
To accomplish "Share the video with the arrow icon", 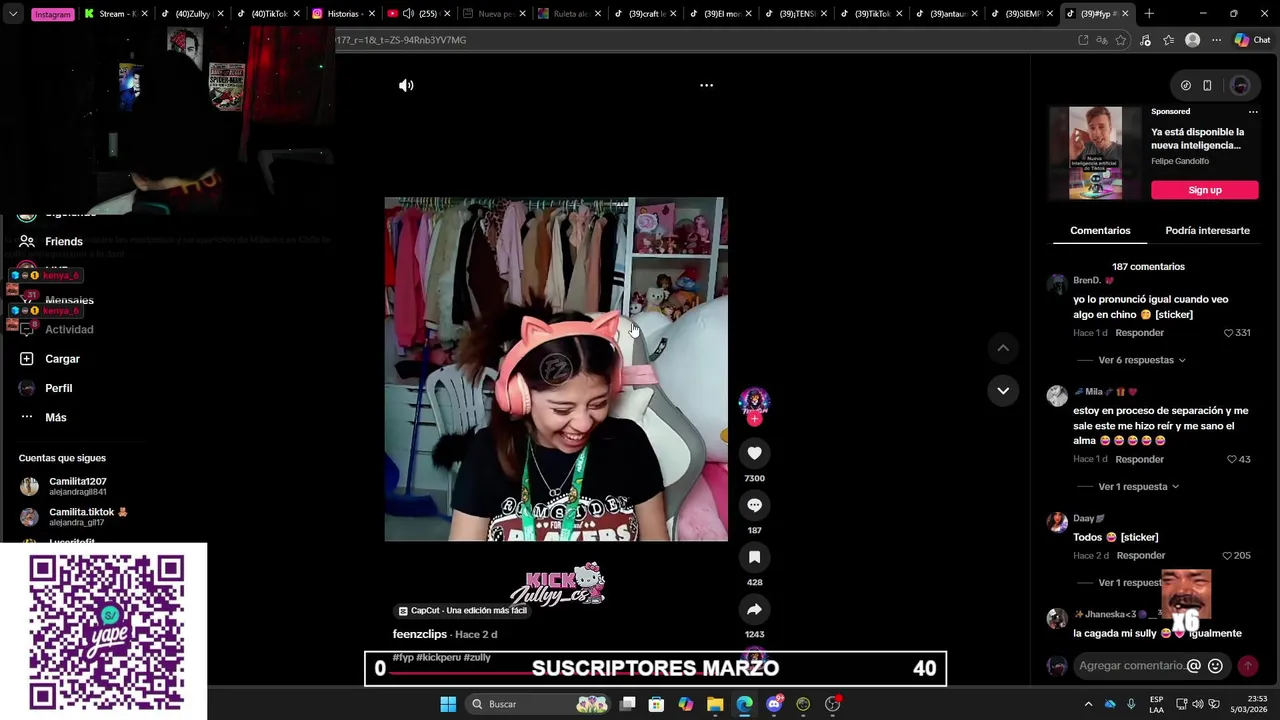I will 754,609.
